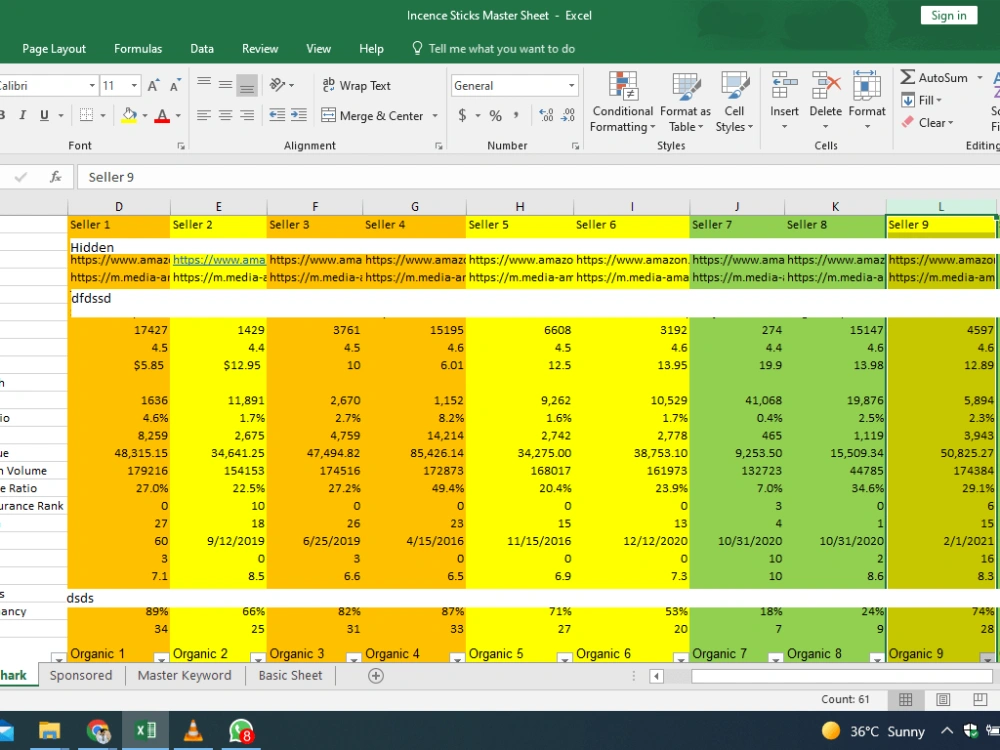Apply underline formatting

click(44, 115)
